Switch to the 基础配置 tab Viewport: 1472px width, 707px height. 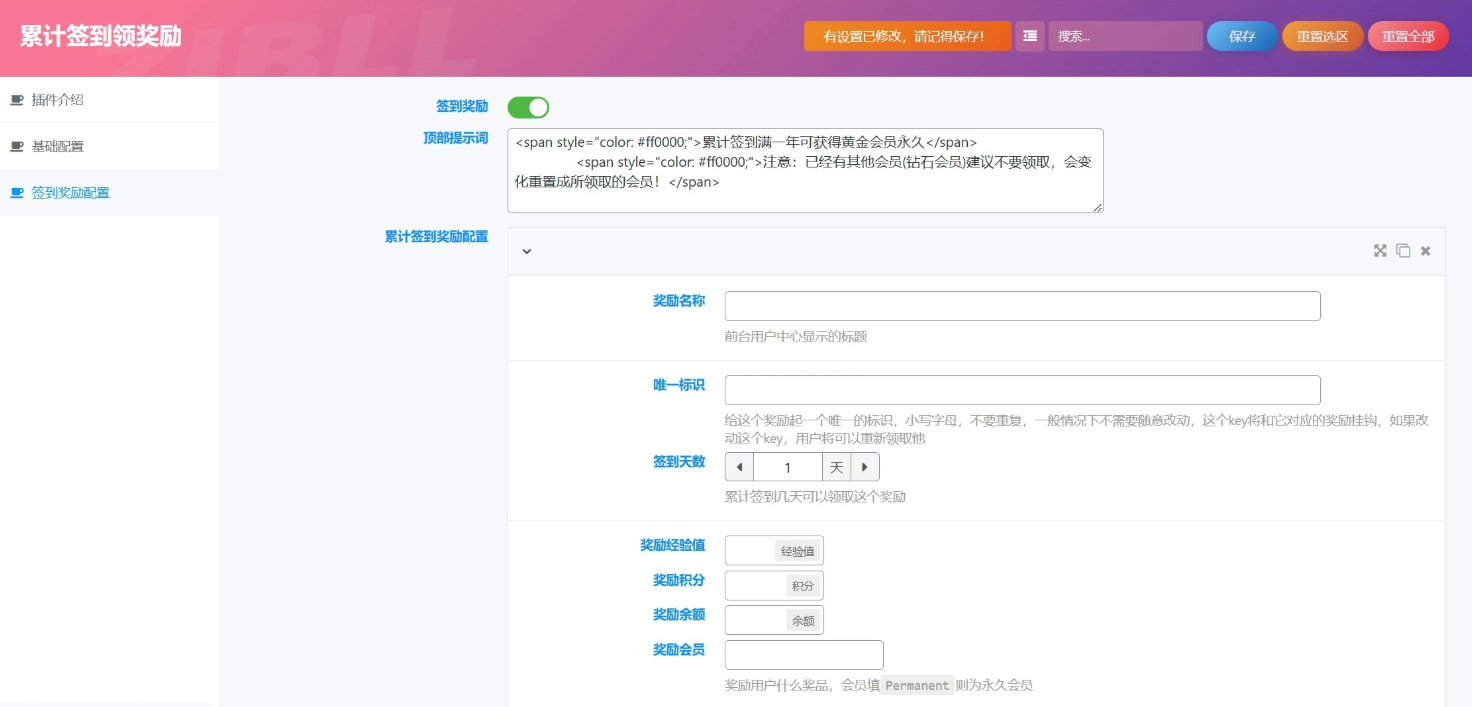[x=58, y=146]
